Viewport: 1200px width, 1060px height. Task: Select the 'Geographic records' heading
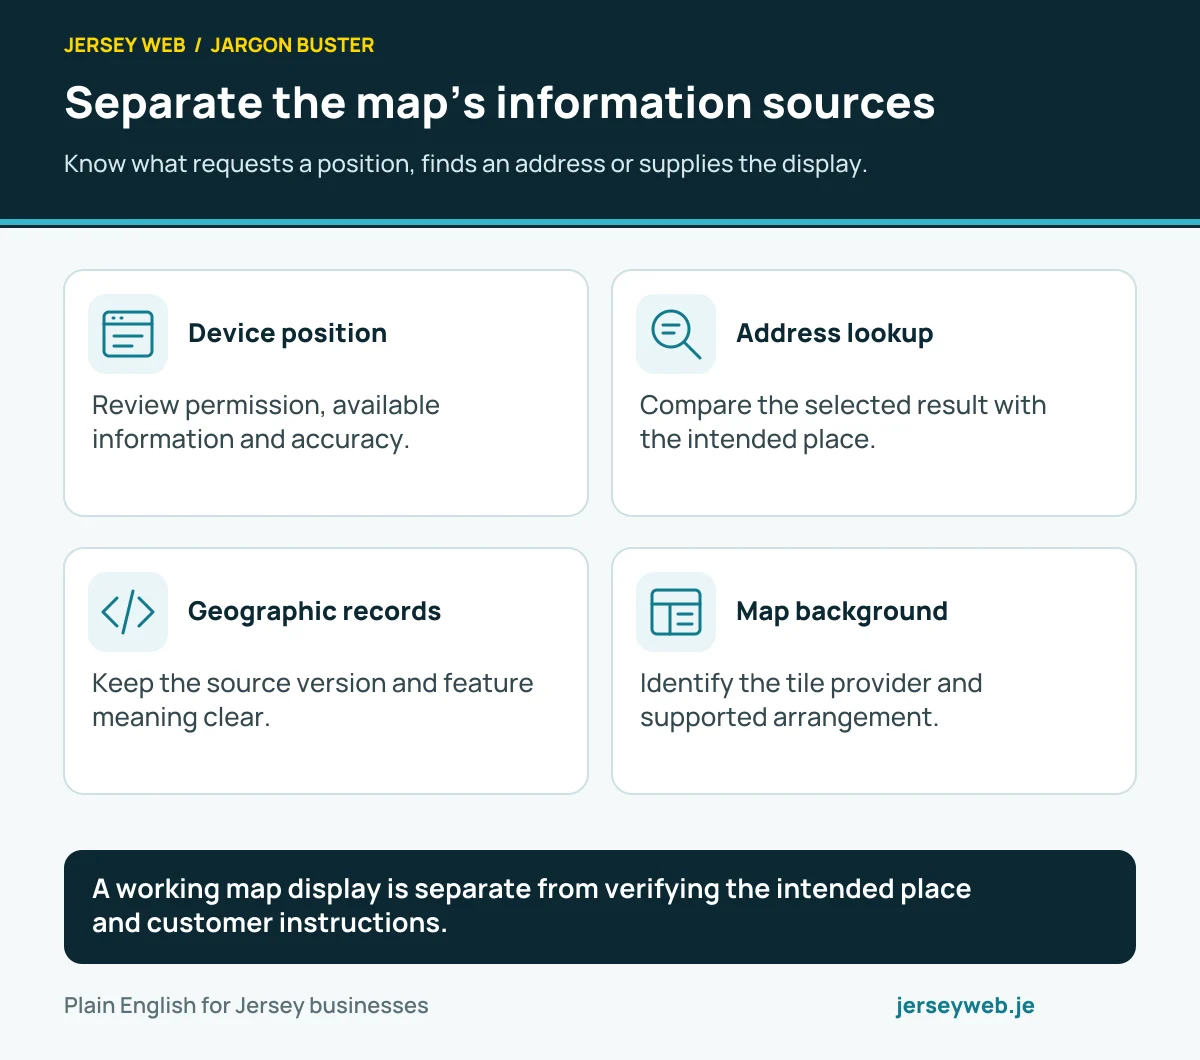[314, 611]
